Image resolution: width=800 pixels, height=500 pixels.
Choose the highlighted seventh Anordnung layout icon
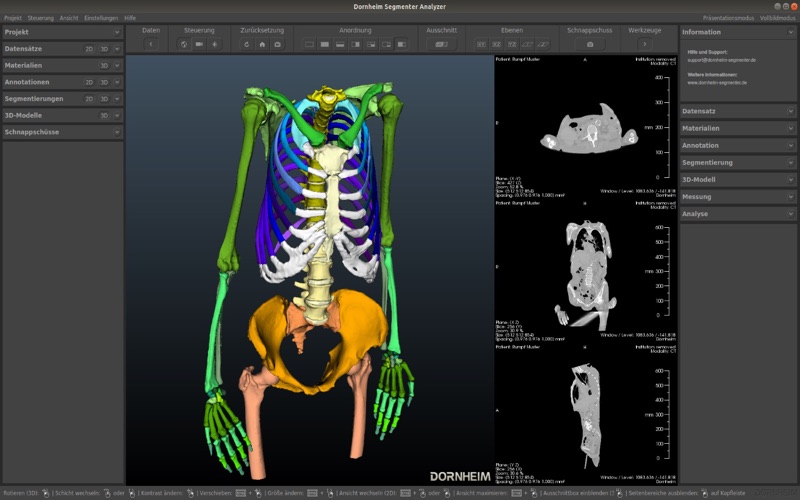(x=402, y=44)
